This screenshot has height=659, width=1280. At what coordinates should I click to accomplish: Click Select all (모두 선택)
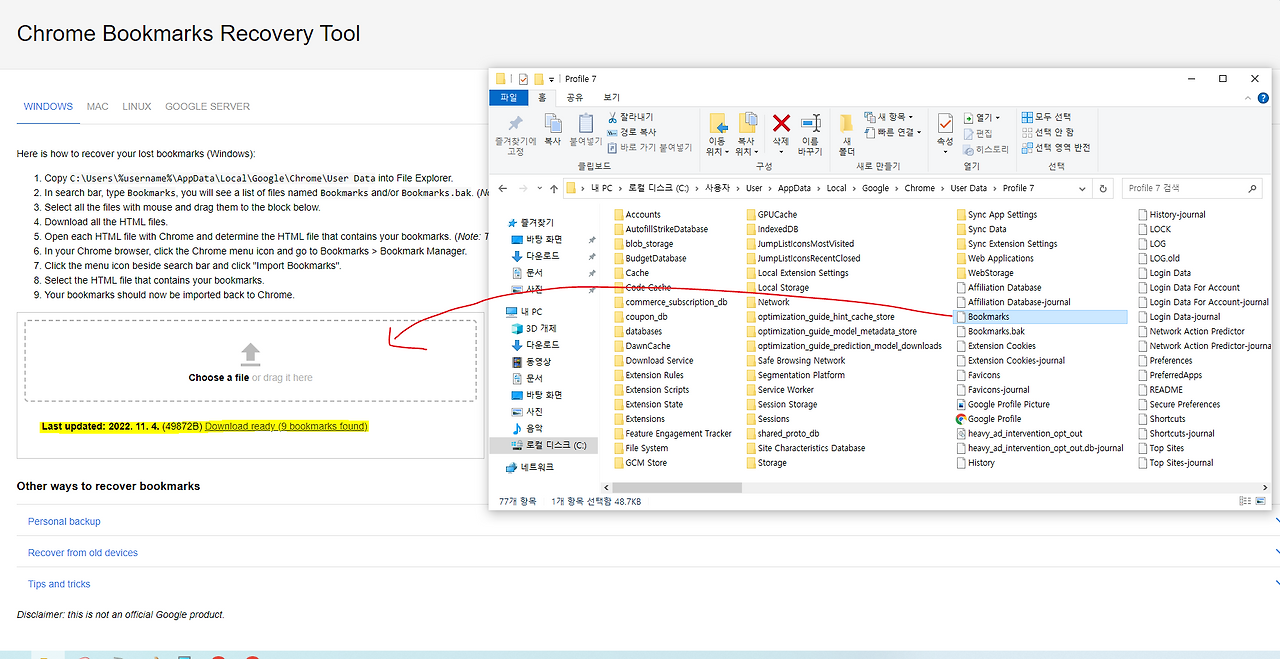[1046, 117]
